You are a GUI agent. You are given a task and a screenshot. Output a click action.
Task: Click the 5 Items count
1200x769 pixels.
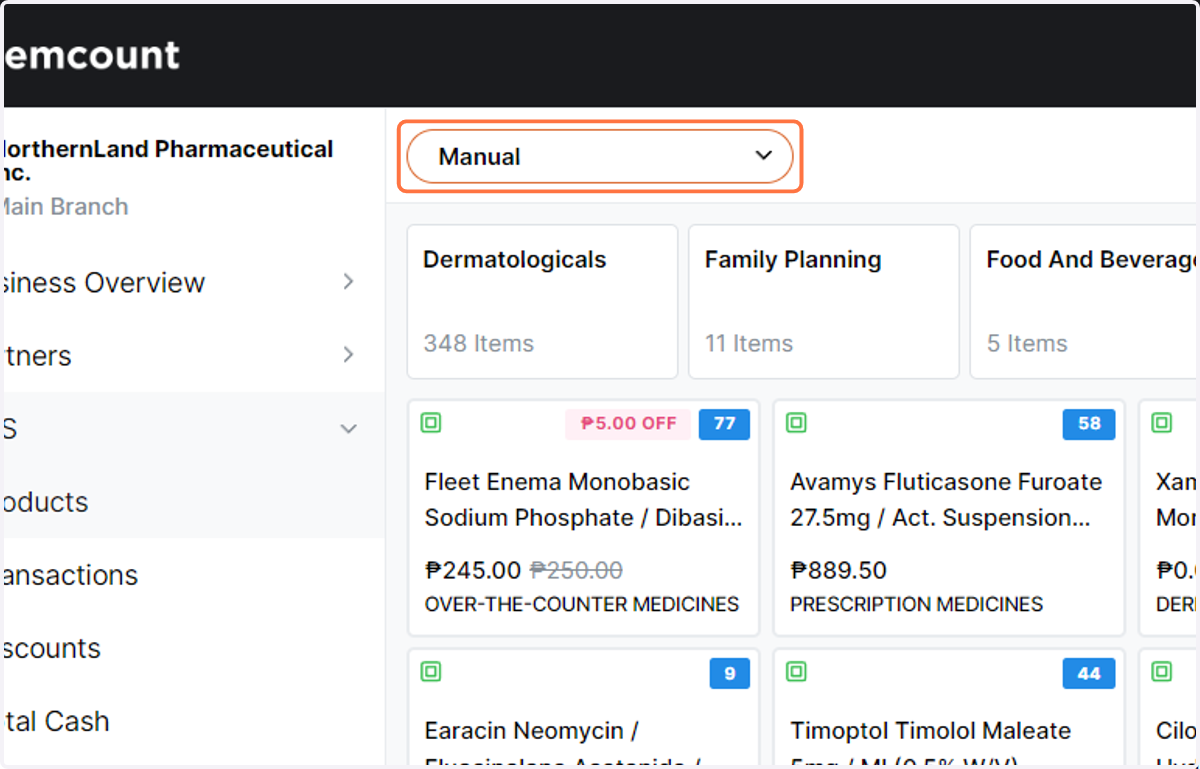[x=1027, y=344]
